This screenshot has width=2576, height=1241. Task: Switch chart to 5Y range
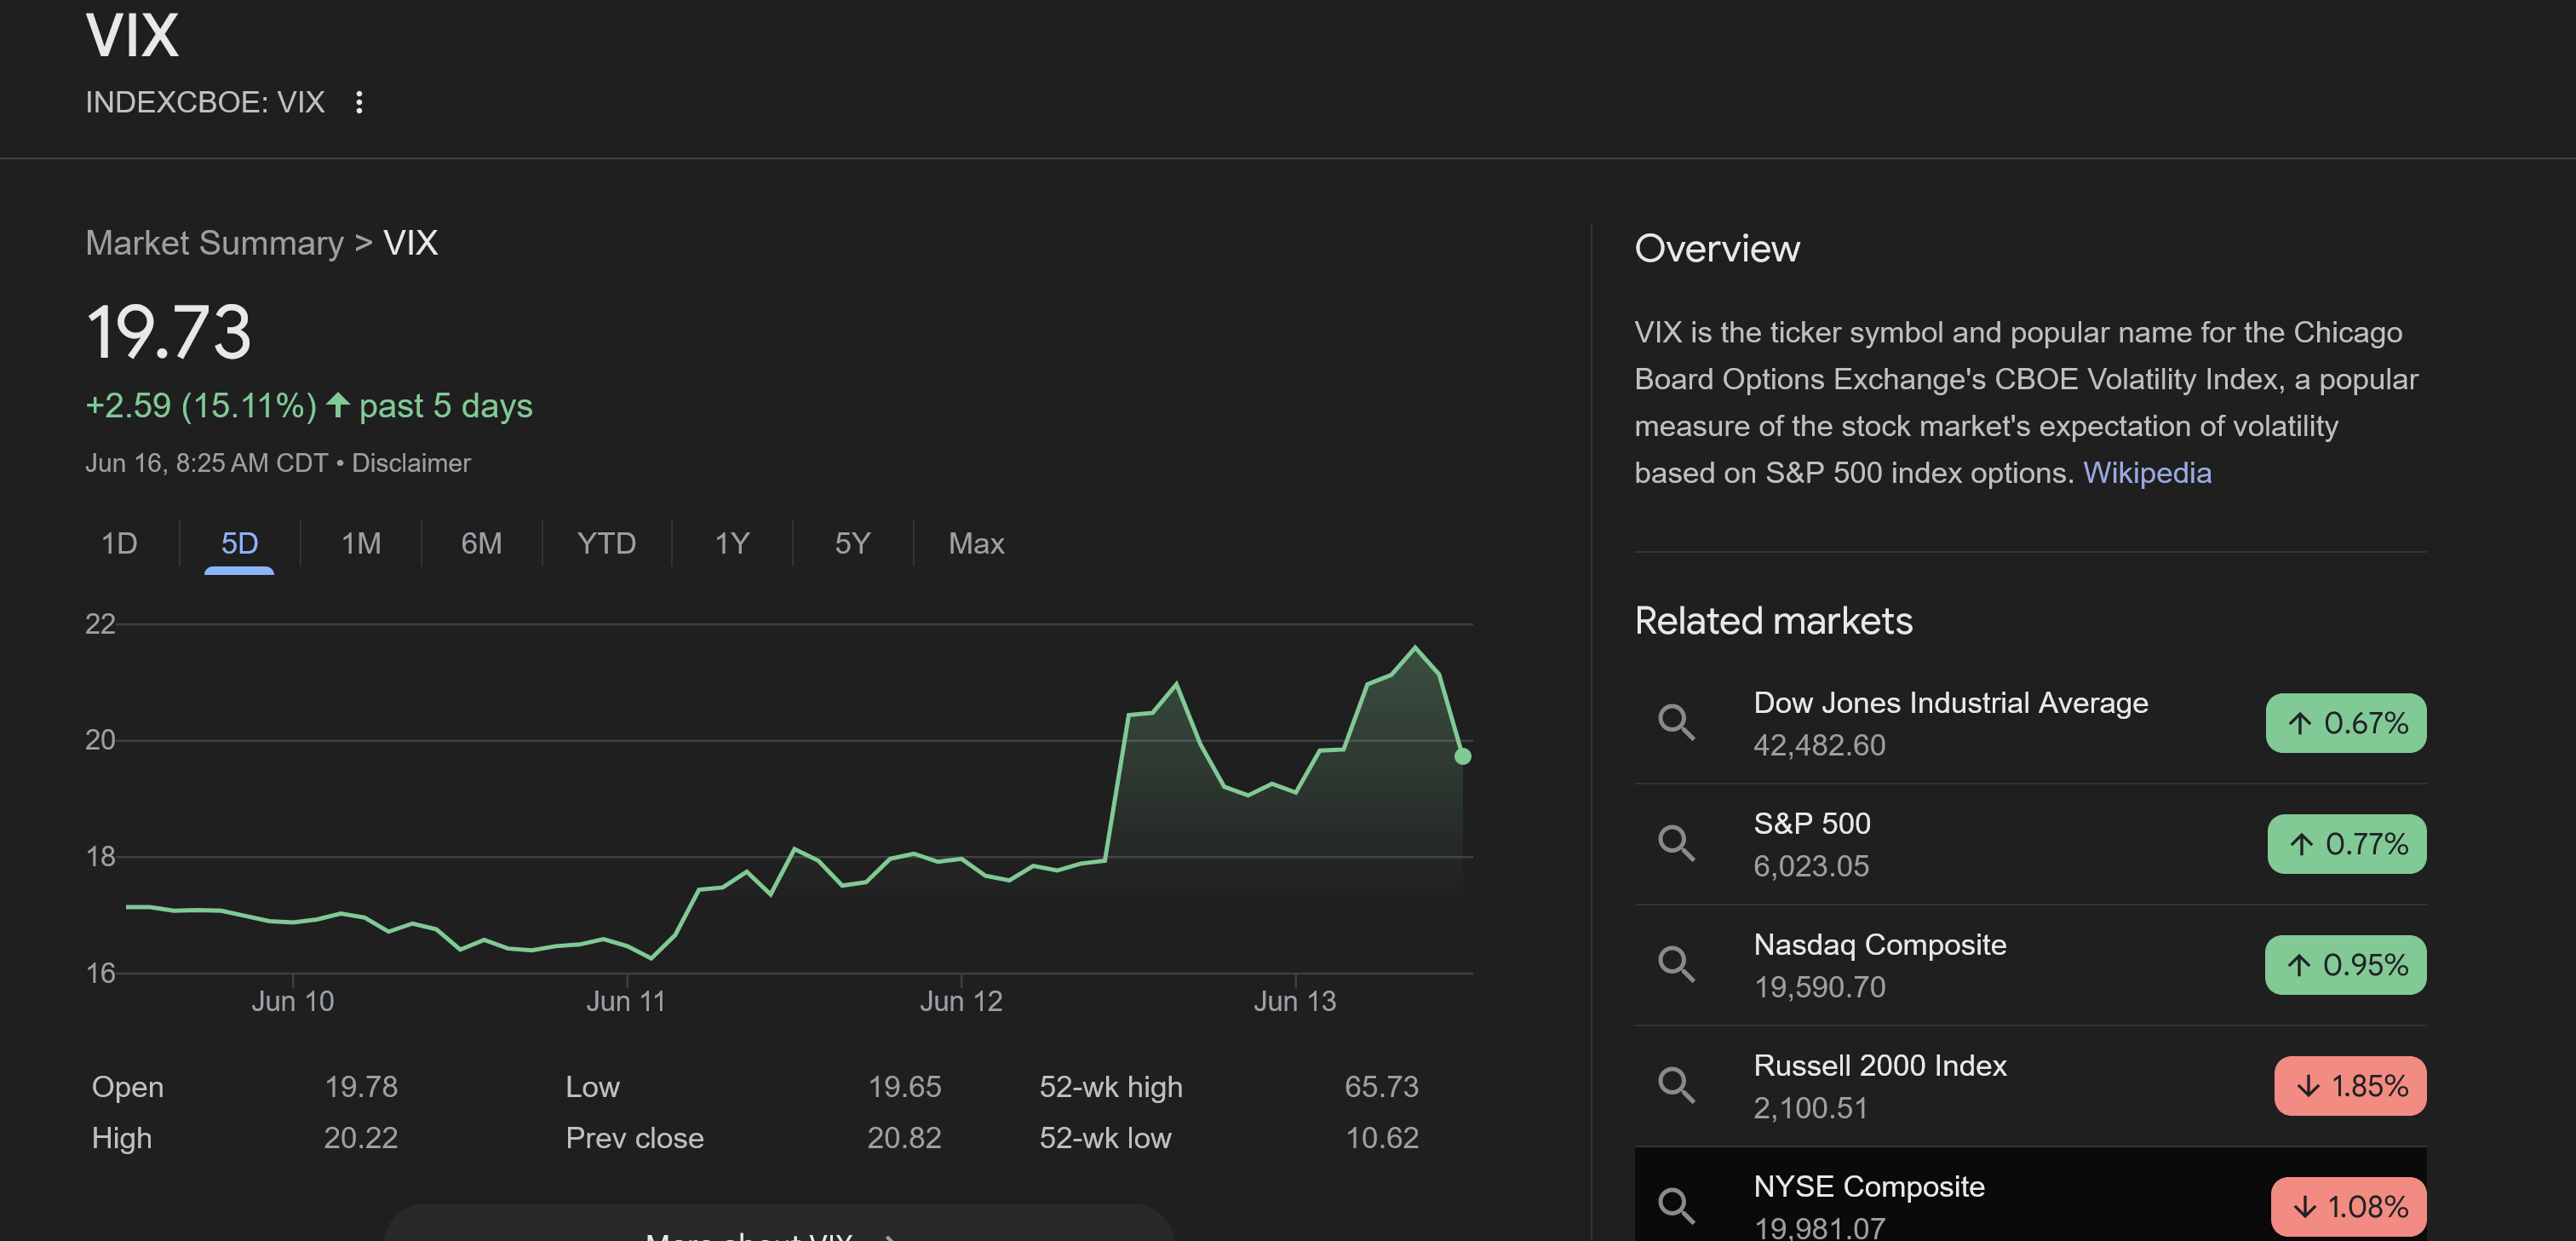coord(852,543)
